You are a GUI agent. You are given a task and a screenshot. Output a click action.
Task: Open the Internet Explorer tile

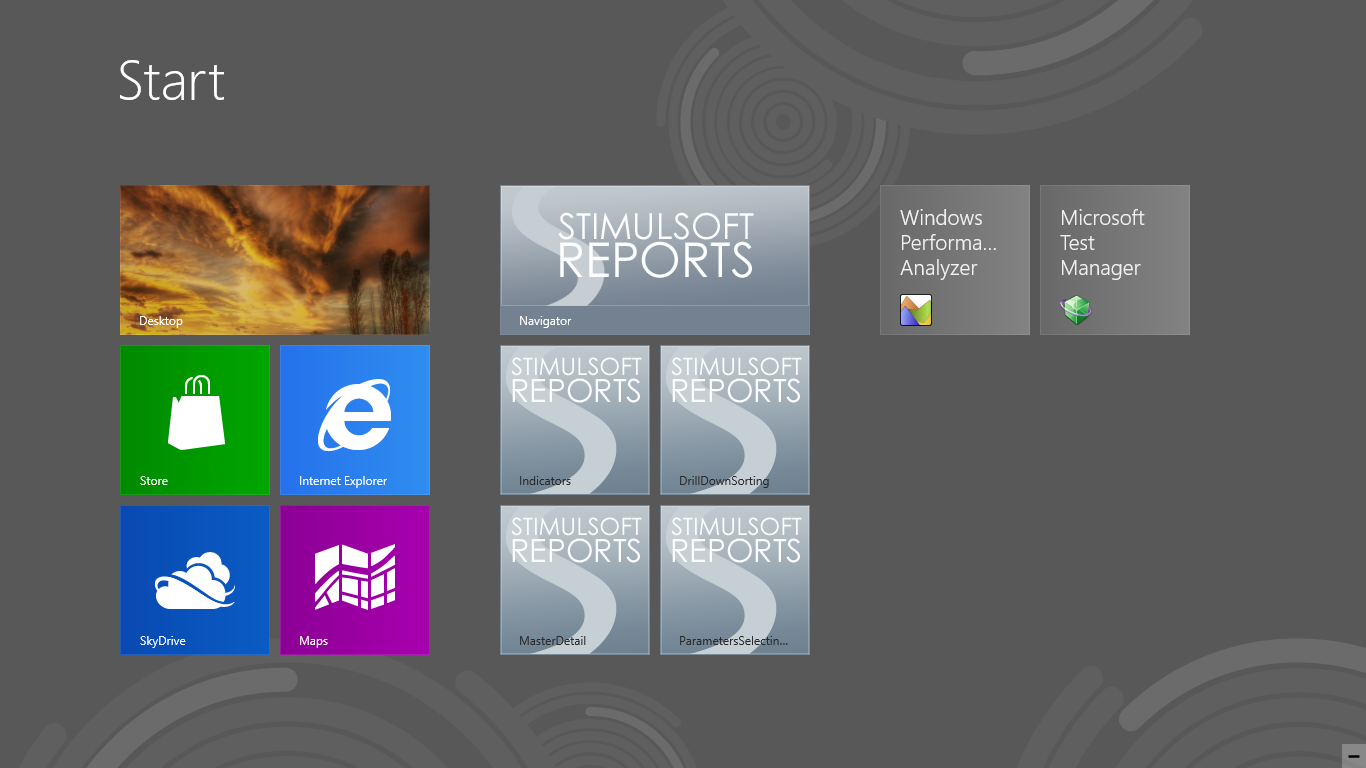point(355,420)
